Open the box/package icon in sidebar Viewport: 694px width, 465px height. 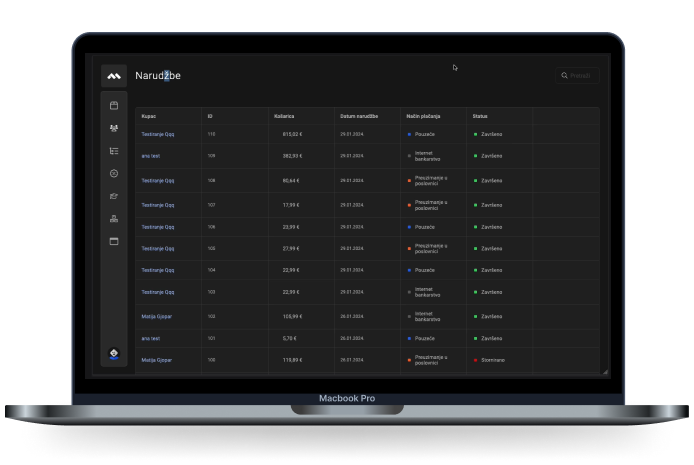pos(114,105)
